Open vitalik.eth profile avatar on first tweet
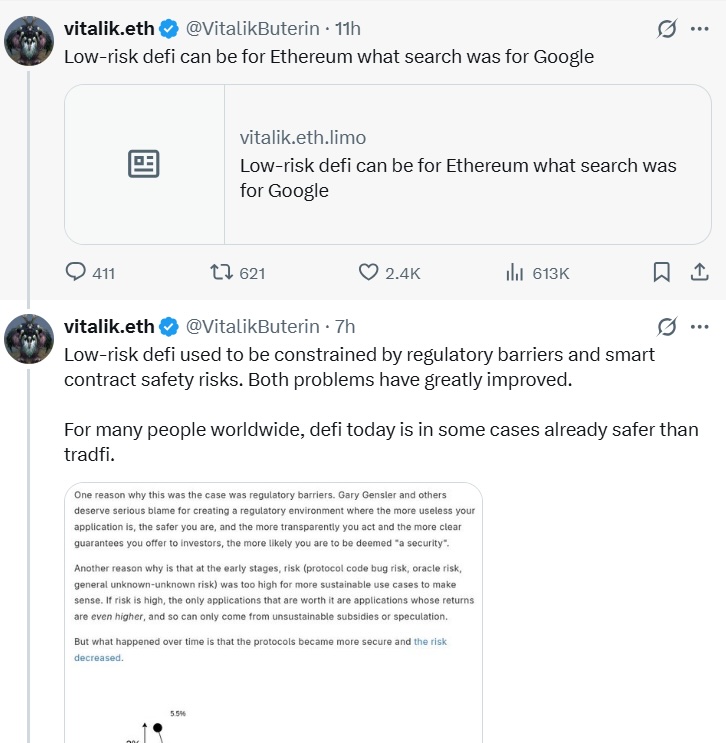This screenshot has width=726, height=743. (x=29, y=41)
